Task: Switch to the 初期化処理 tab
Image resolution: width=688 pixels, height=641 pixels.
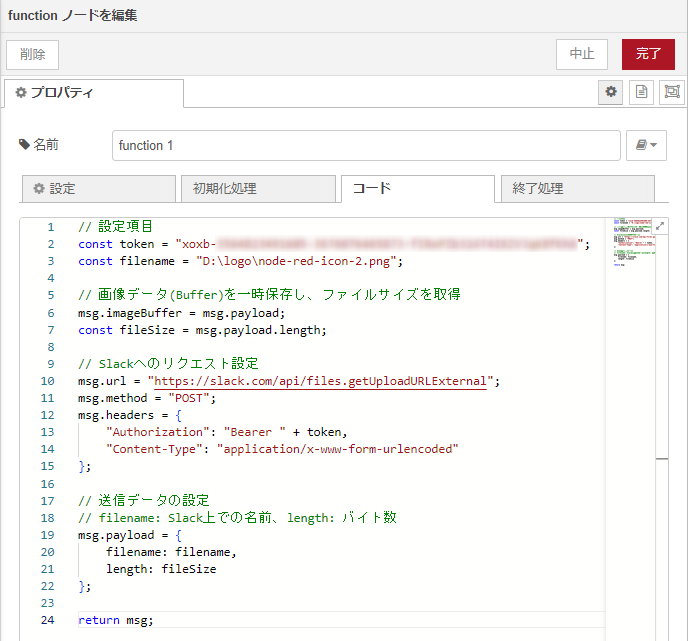Action: pyautogui.click(x=258, y=189)
